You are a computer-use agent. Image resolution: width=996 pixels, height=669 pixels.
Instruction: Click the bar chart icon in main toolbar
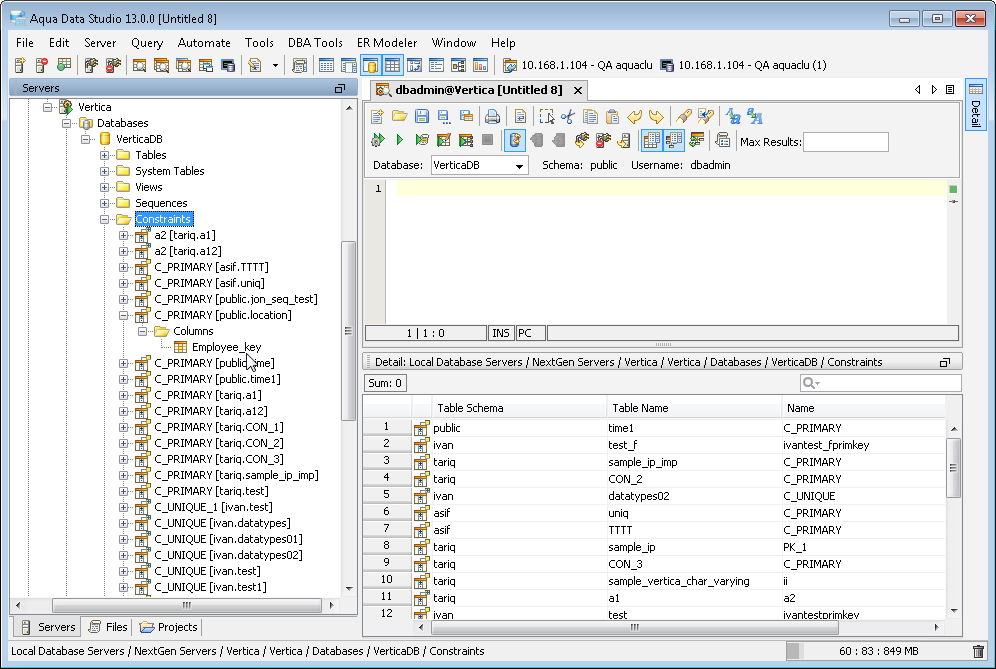(x=480, y=65)
